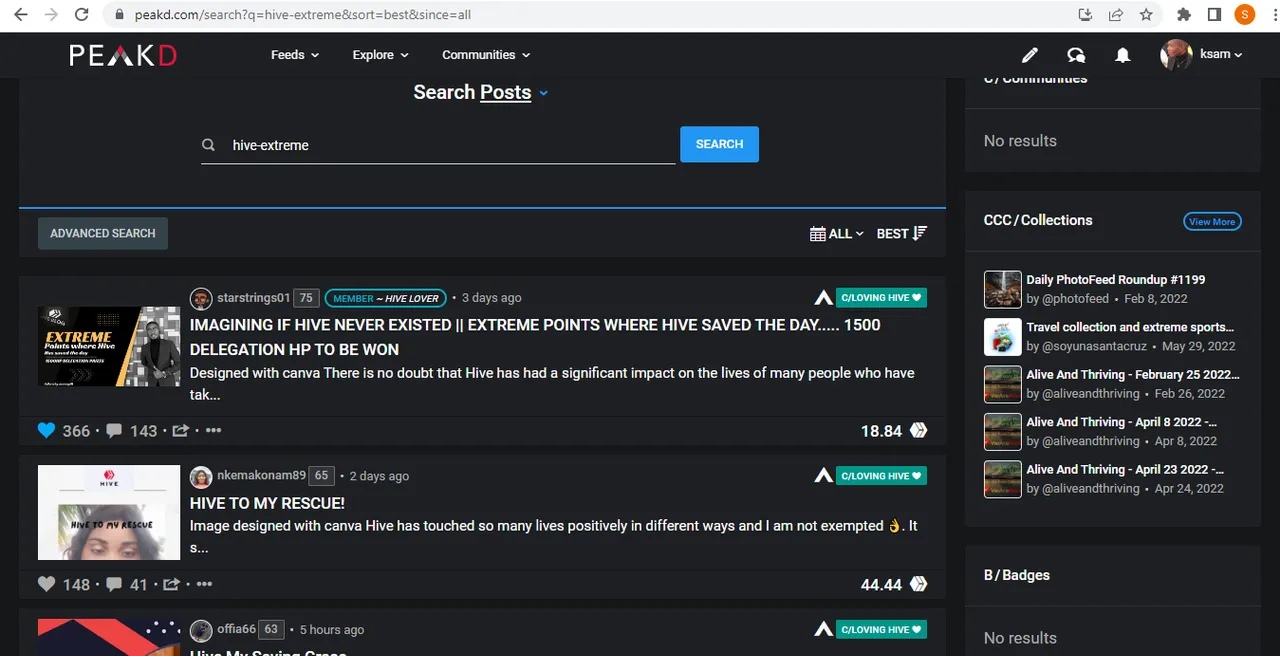Reload the page with refresh icon
1280x656 pixels.
click(x=82, y=15)
